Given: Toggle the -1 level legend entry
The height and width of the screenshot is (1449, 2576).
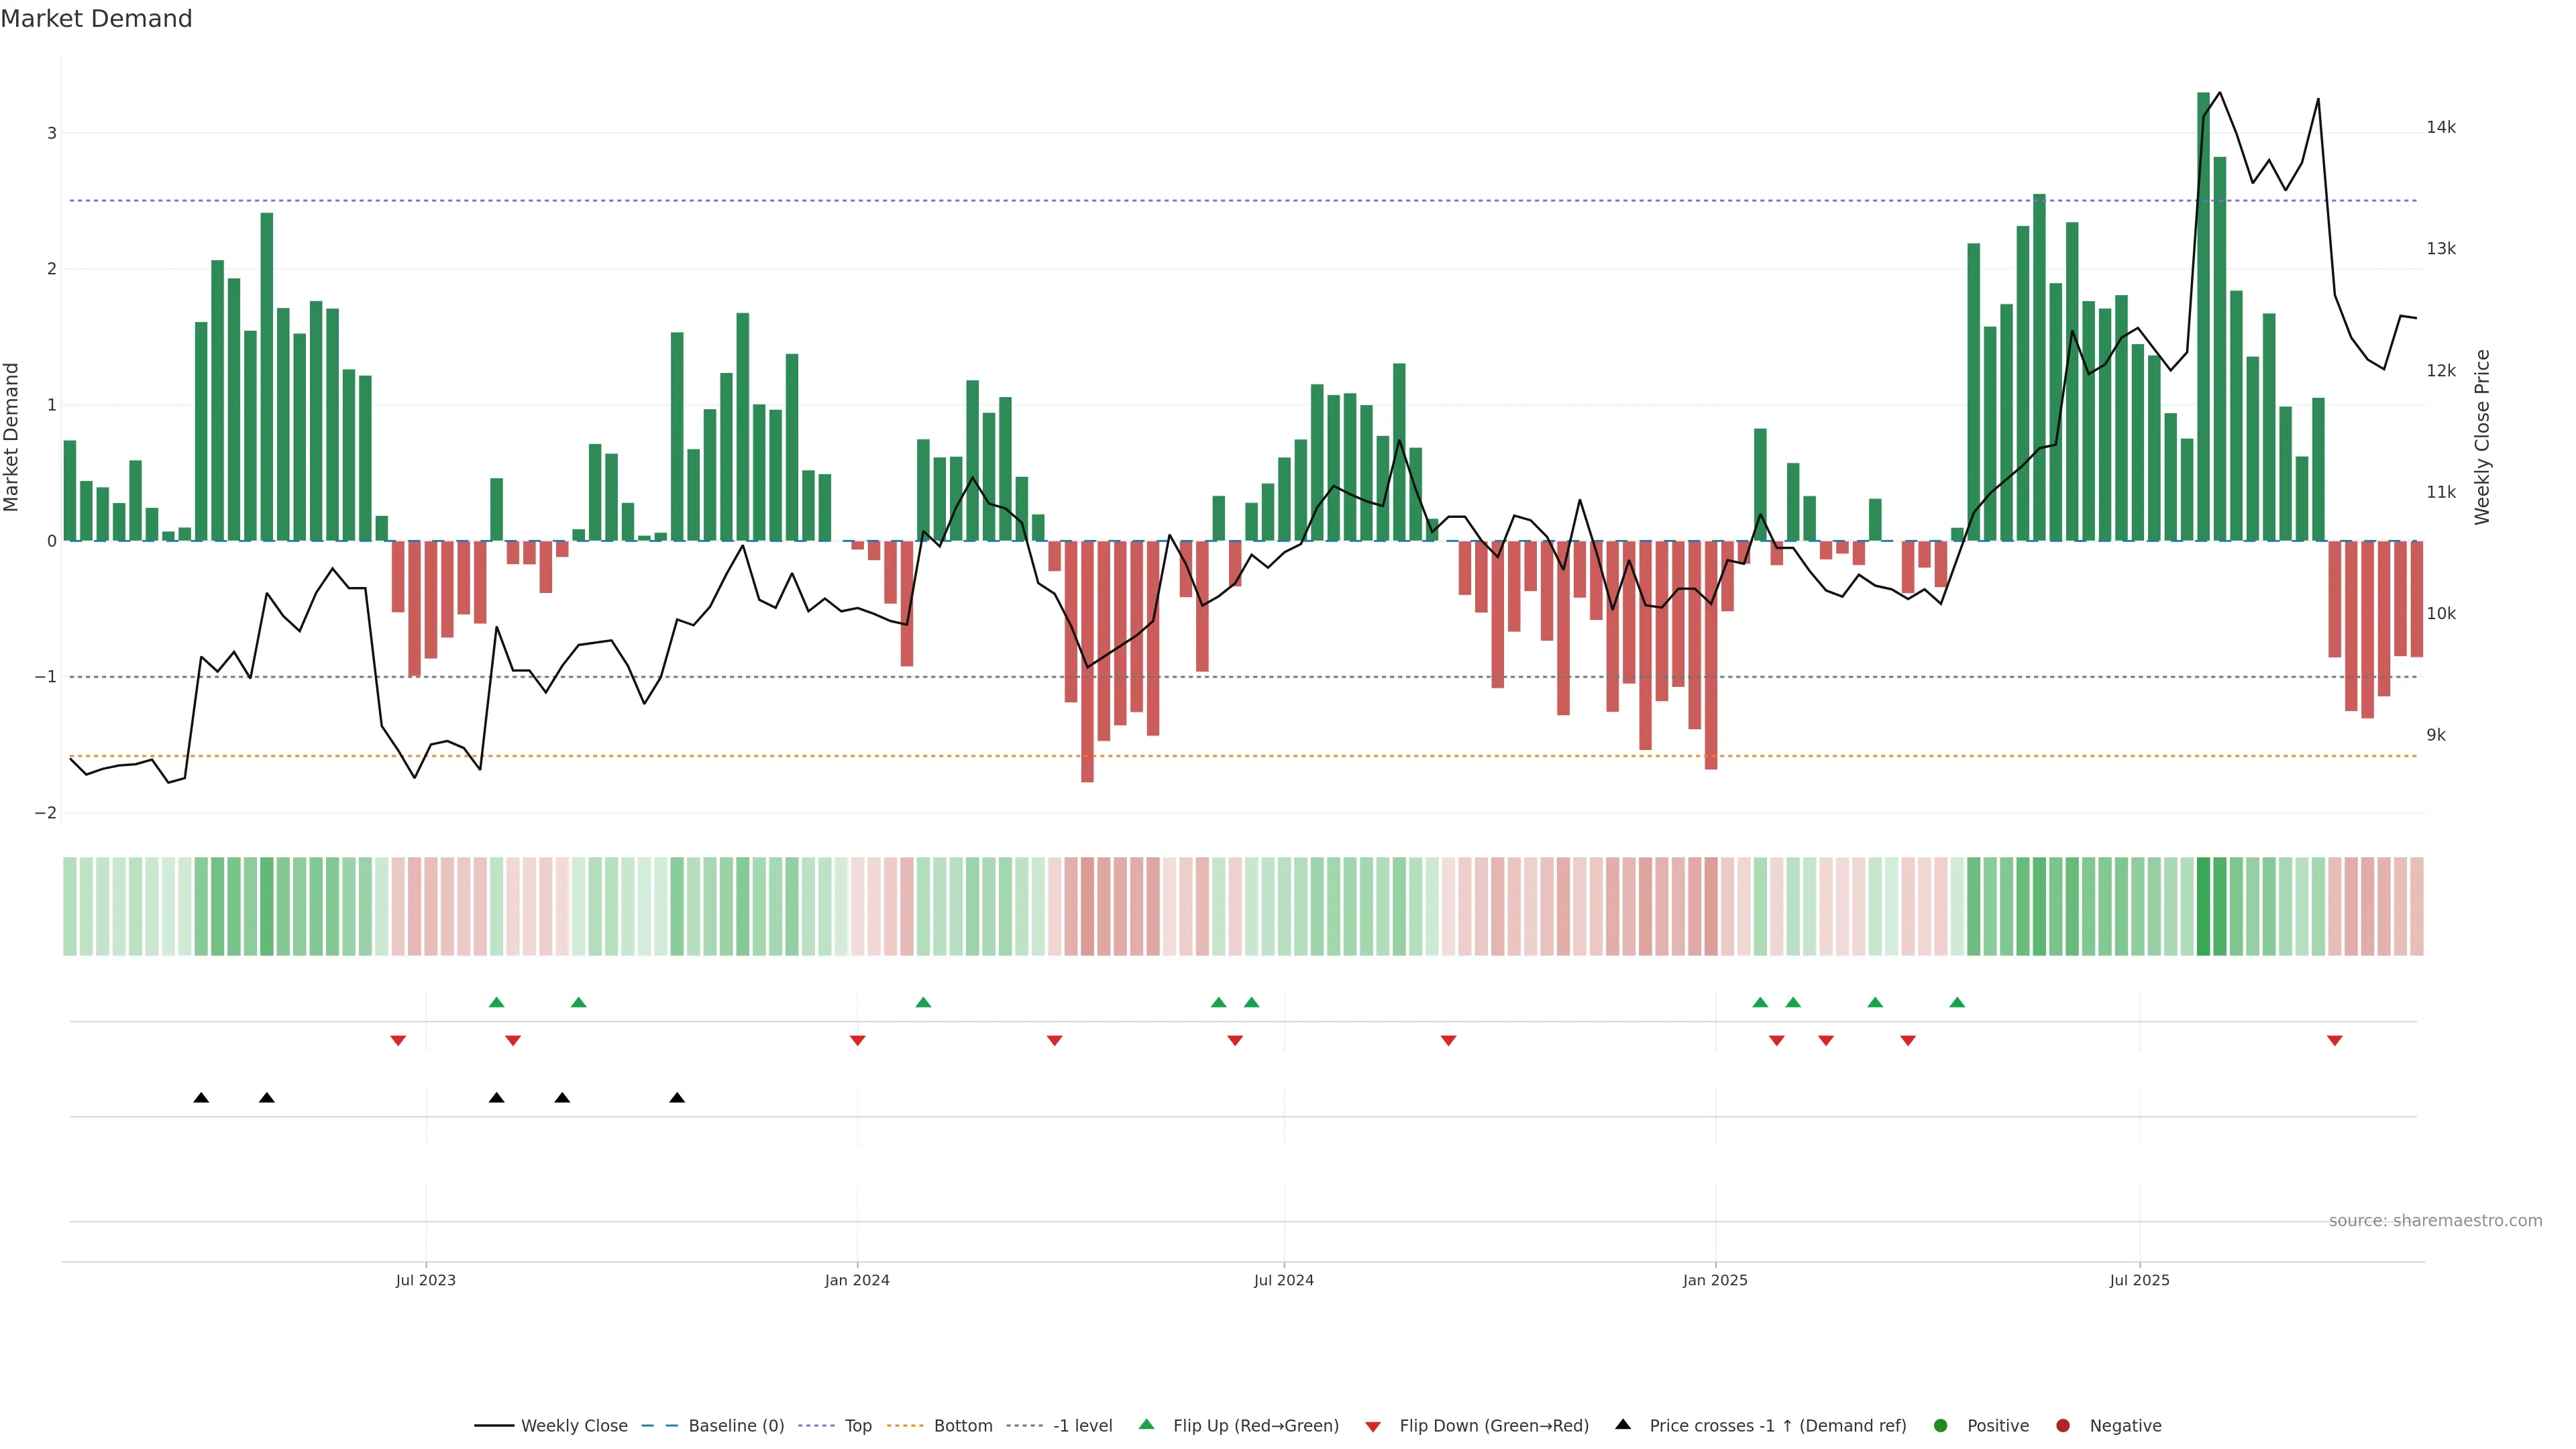Looking at the screenshot, I should point(1082,1426).
